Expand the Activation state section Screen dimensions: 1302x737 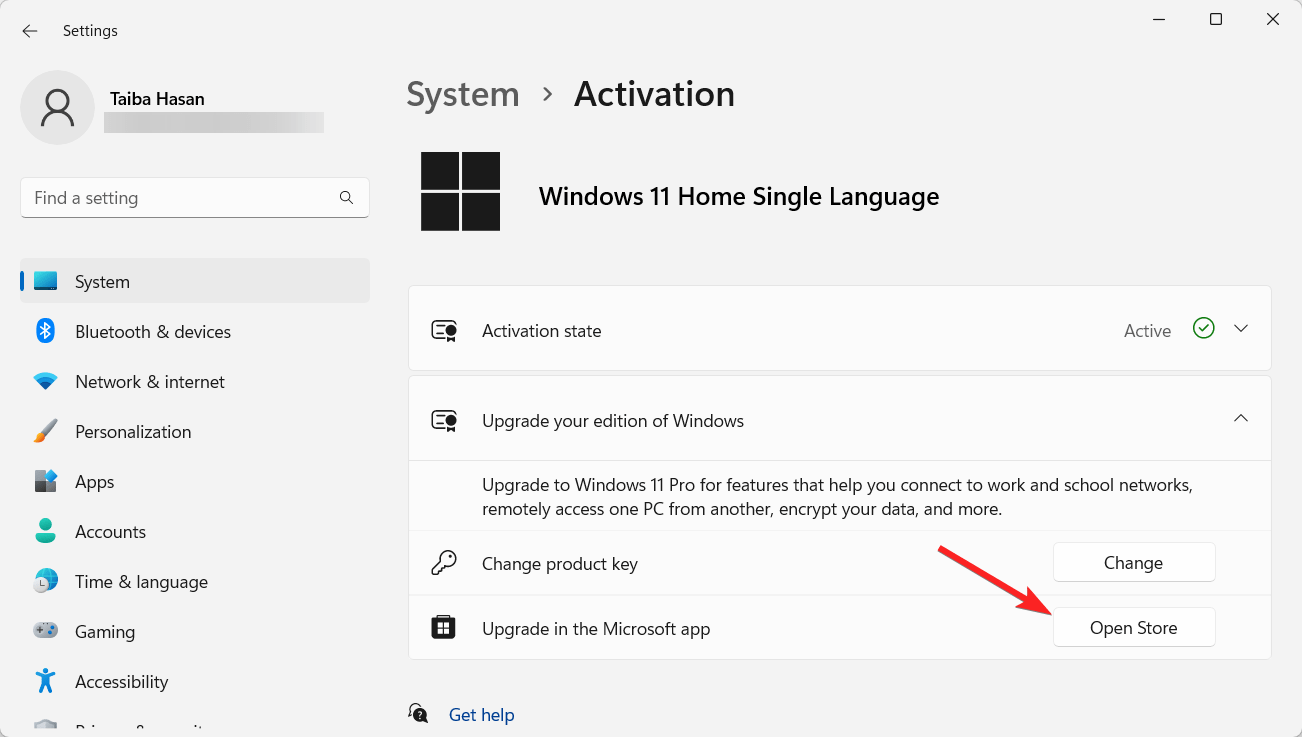(1241, 329)
